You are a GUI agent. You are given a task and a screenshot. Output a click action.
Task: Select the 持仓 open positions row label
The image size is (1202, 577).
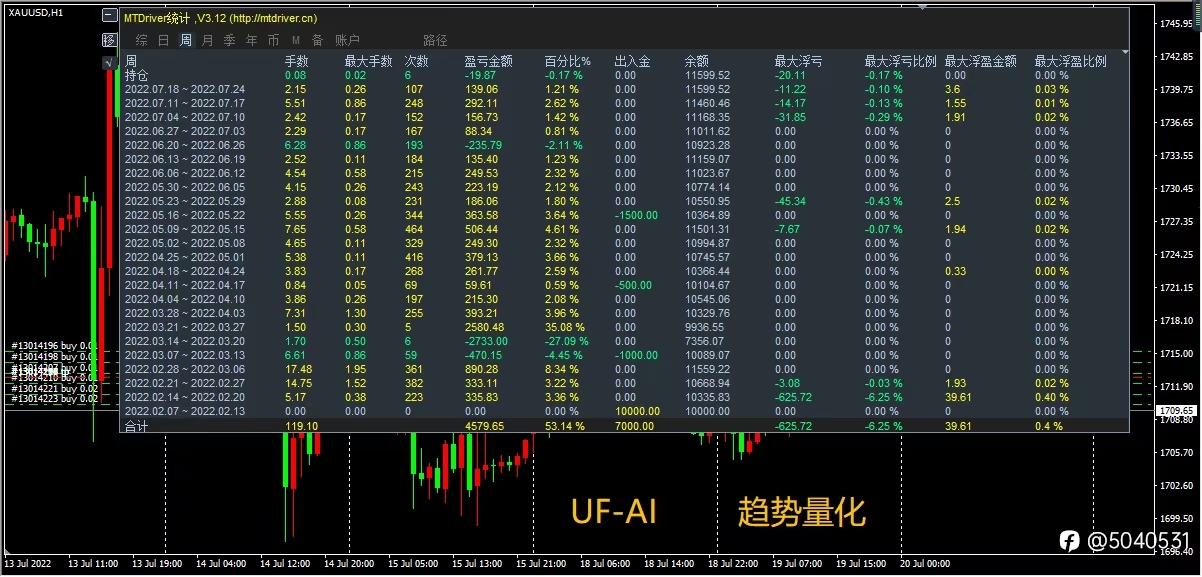pos(136,75)
